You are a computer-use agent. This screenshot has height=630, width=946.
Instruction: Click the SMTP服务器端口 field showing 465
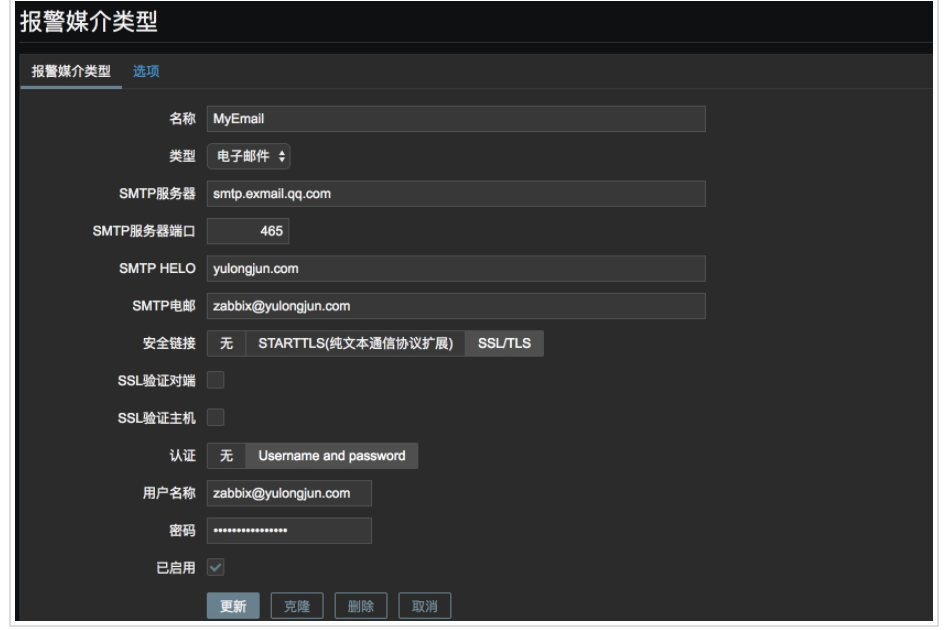tap(248, 231)
